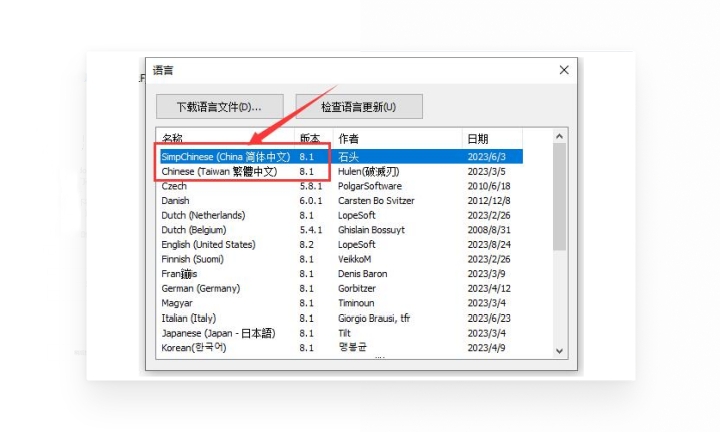The image size is (720, 432).
Task: Select the Magyar language row
Action: (342, 303)
